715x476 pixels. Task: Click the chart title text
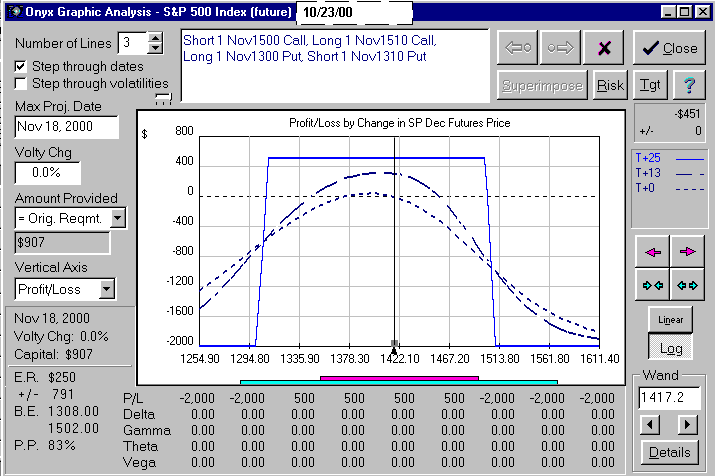point(399,123)
